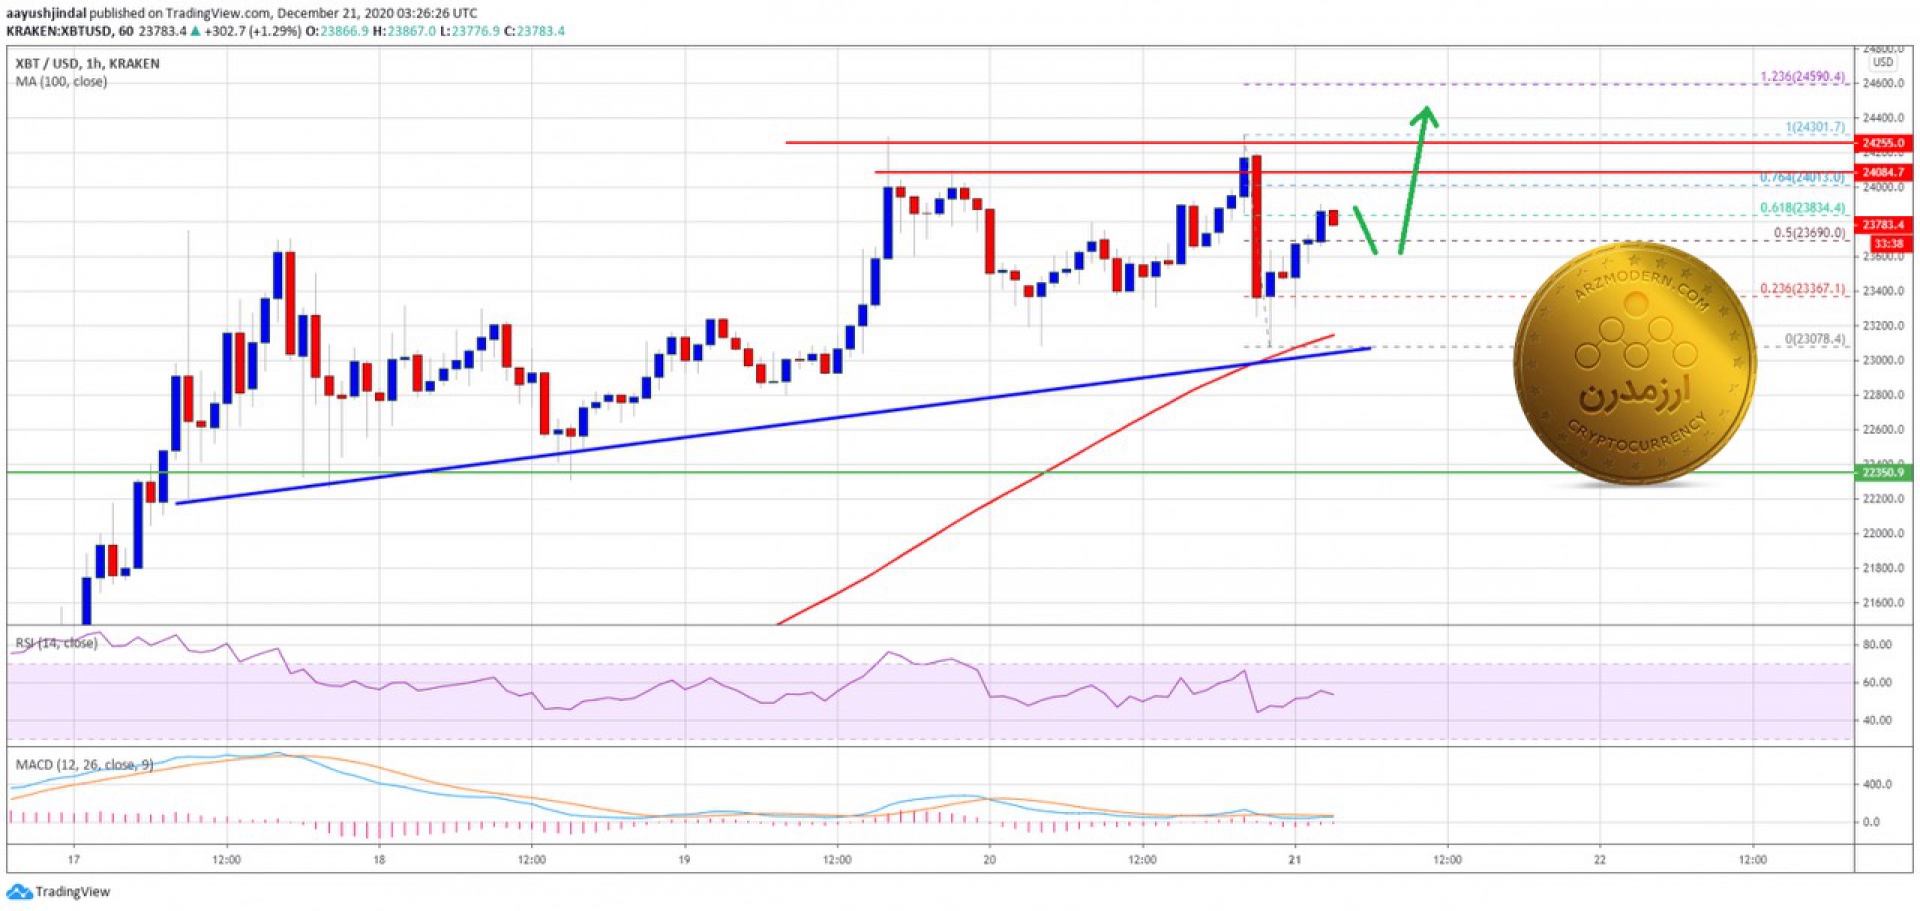Select the 0.236(23367.1) Fibonacci level label
This screenshot has height=911, width=1920.
pos(1802,289)
